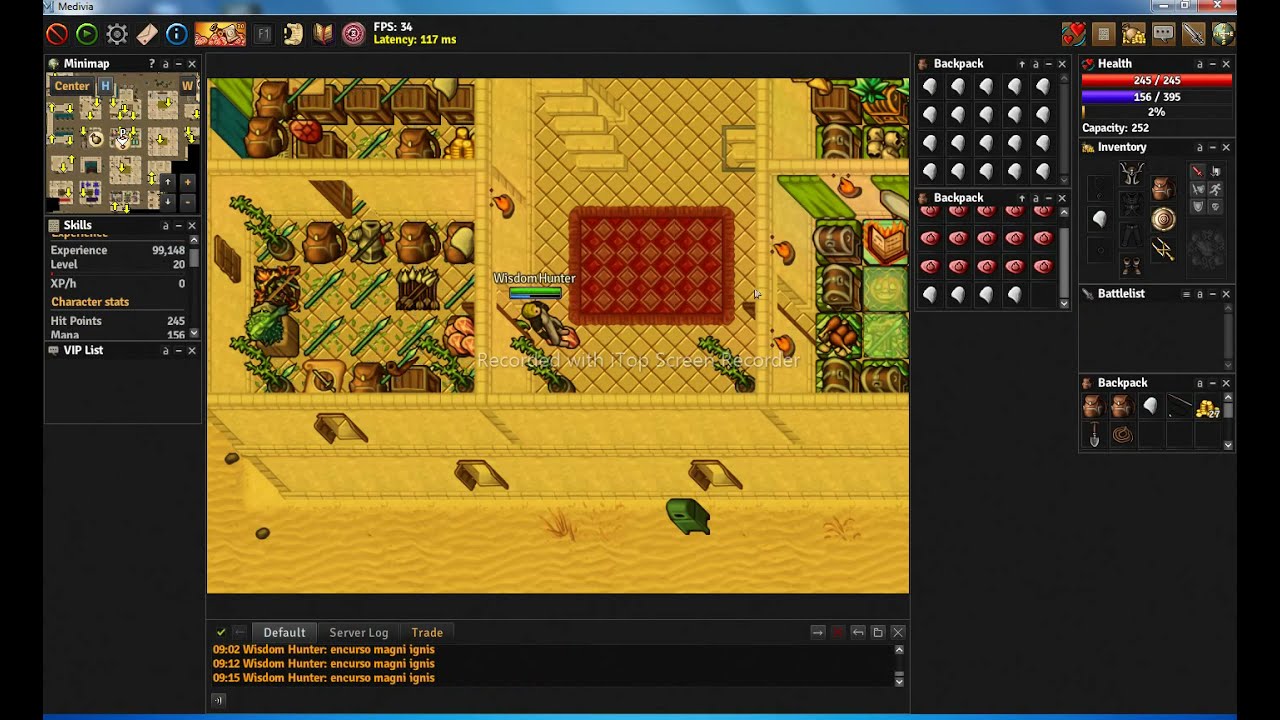Image resolution: width=1280 pixels, height=720 pixels.
Task: Enable offensive red sword fight mode
Action: tap(1197, 171)
